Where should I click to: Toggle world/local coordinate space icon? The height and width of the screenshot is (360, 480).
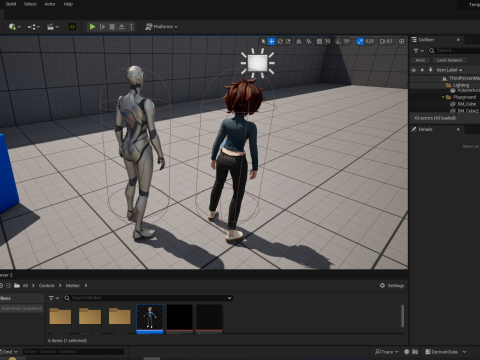299,41
